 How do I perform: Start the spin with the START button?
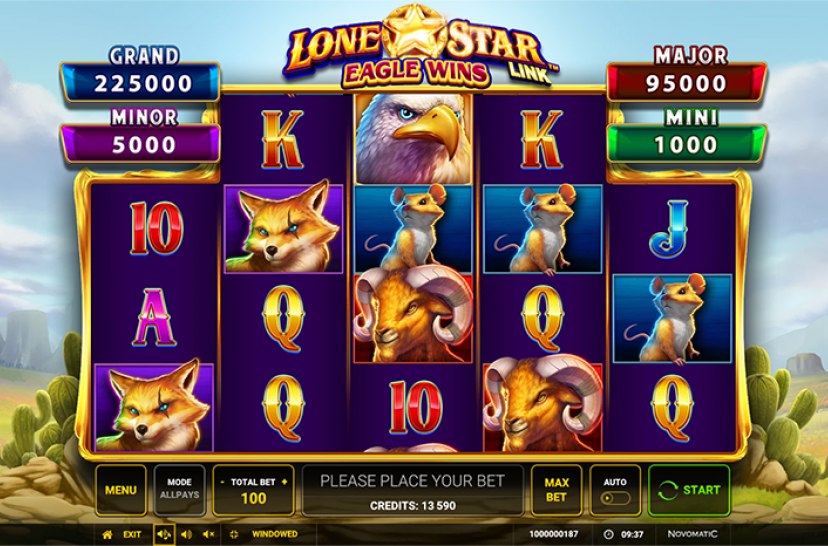689,489
